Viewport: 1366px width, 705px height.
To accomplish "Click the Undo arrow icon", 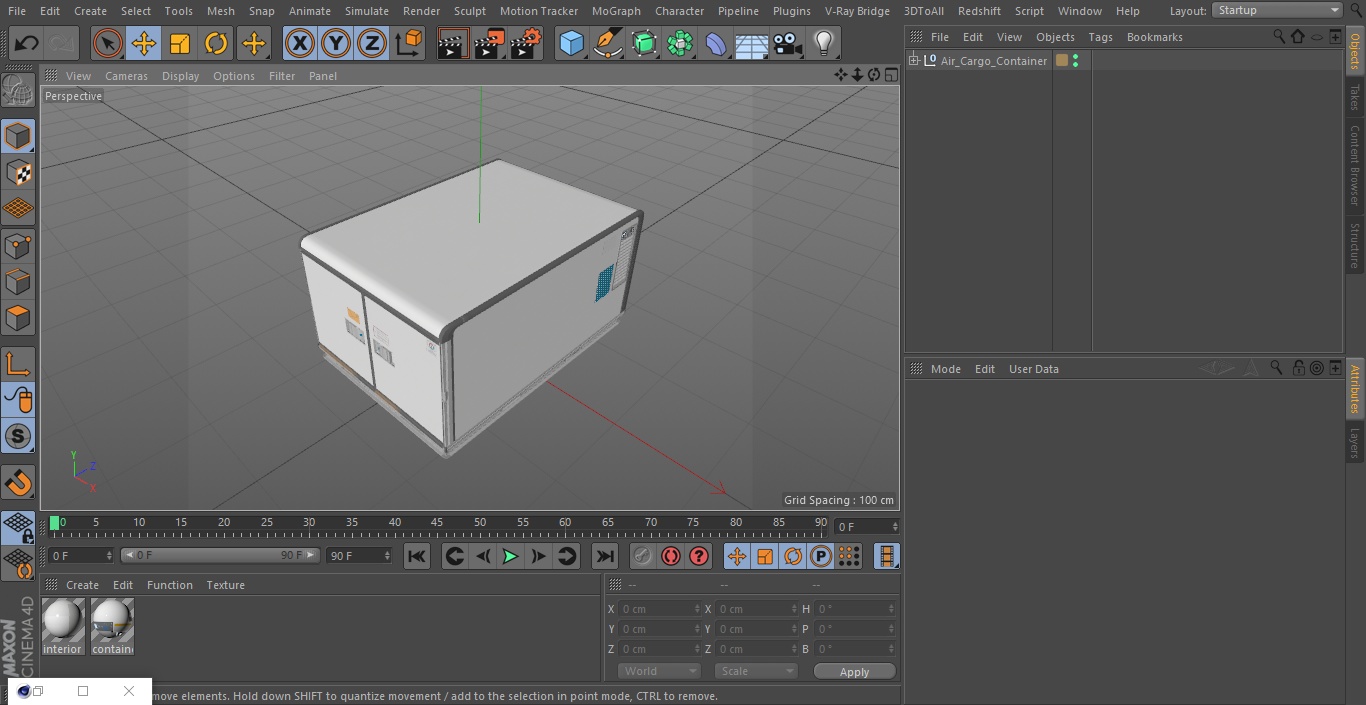I will point(27,43).
